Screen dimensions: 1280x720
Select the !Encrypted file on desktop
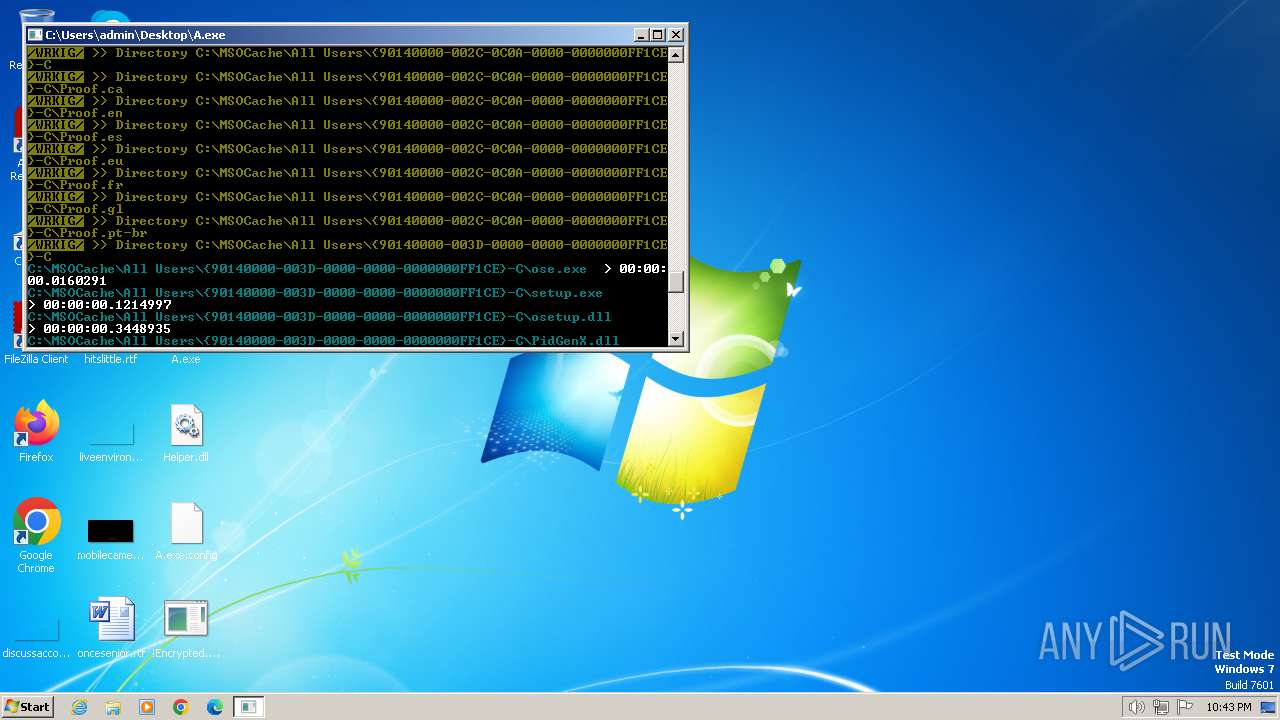tap(186, 628)
